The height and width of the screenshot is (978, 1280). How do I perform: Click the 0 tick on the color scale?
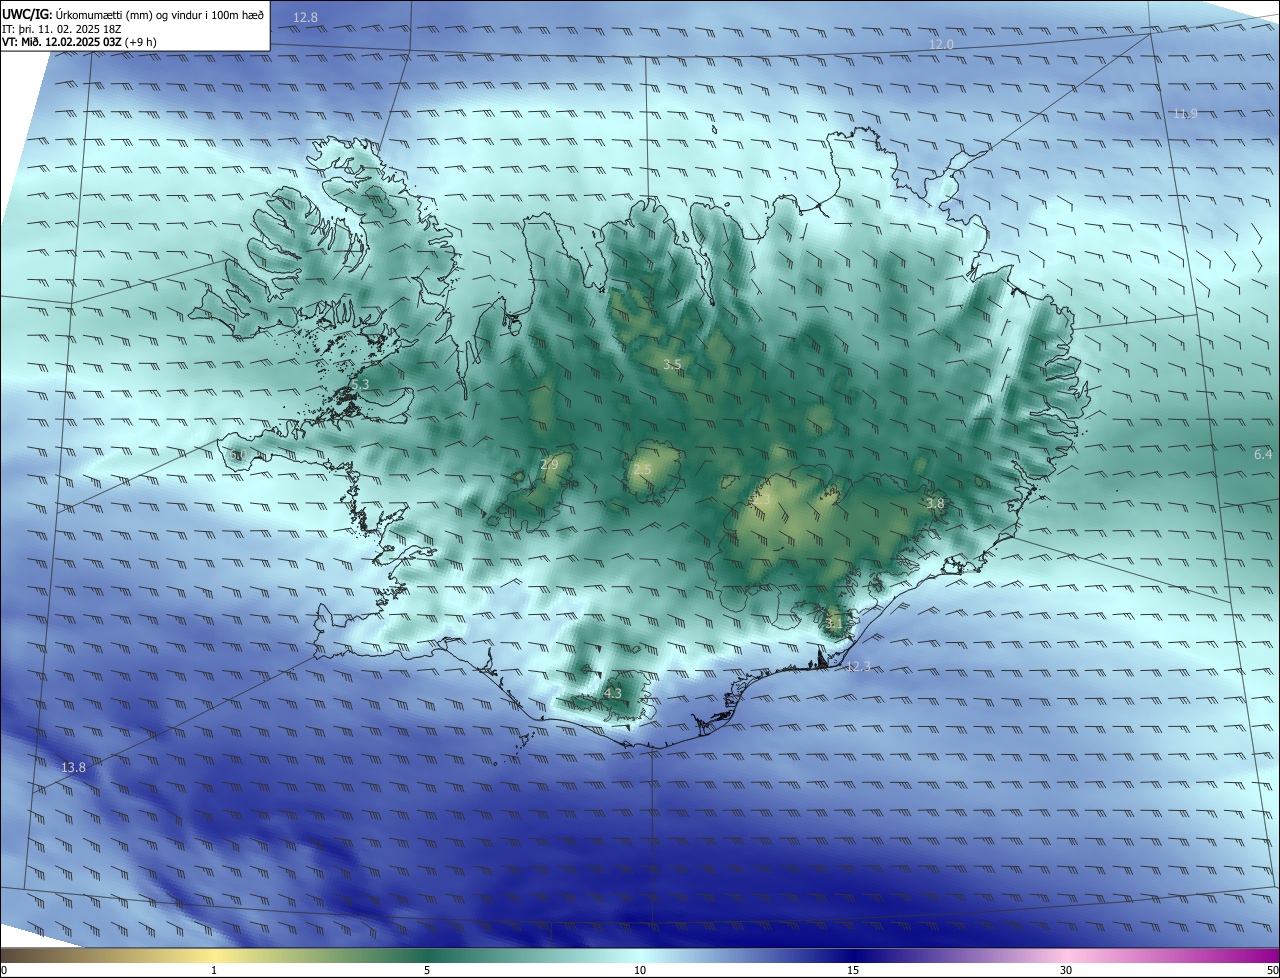pyautogui.click(x=4, y=970)
